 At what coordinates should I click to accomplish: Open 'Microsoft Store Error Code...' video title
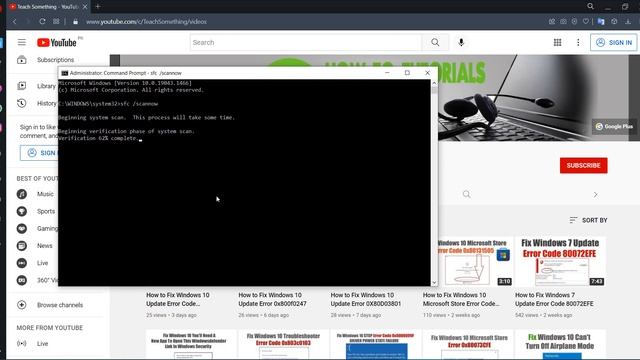click(x=461, y=299)
